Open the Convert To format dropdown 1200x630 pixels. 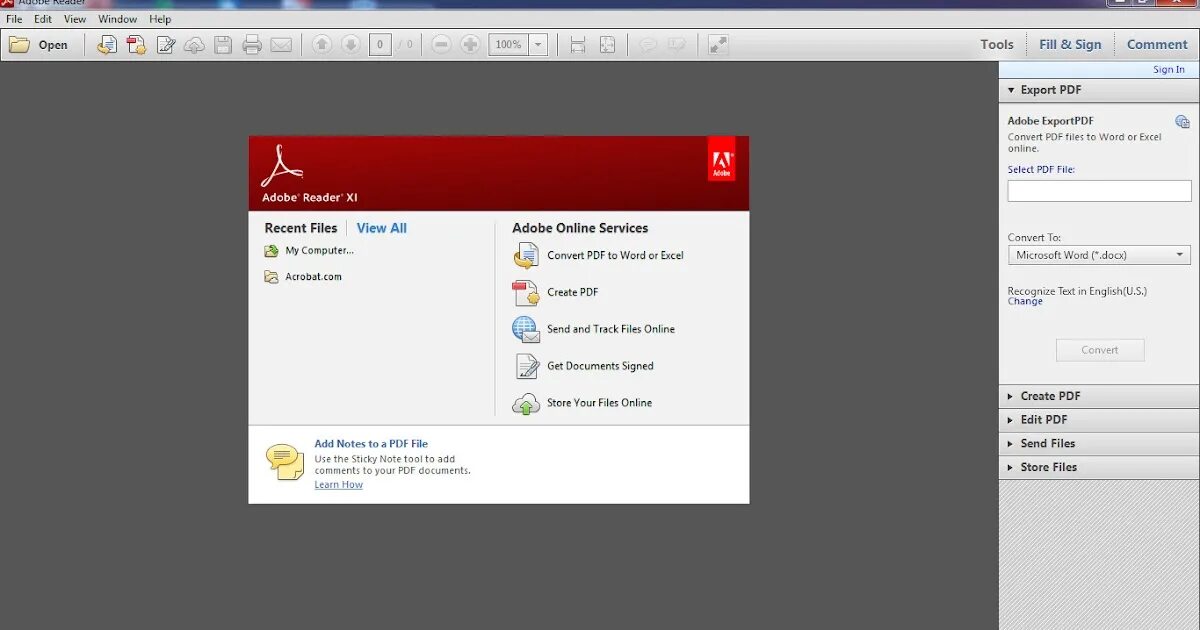click(x=1099, y=255)
